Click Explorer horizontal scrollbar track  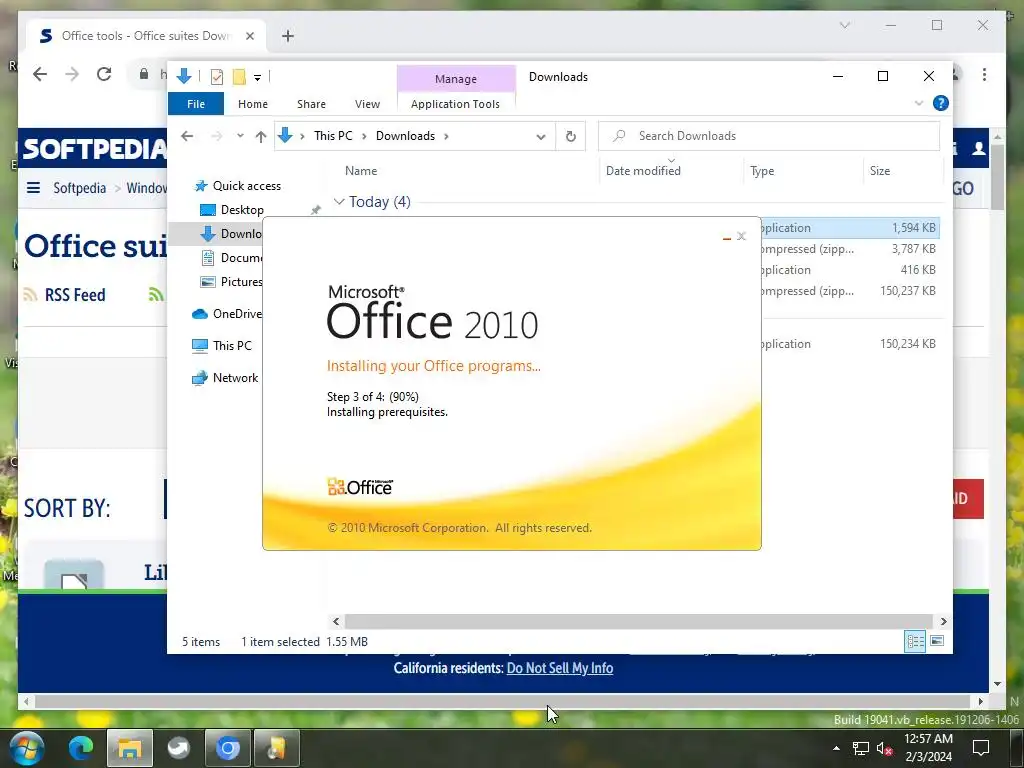[x=639, y=621]
